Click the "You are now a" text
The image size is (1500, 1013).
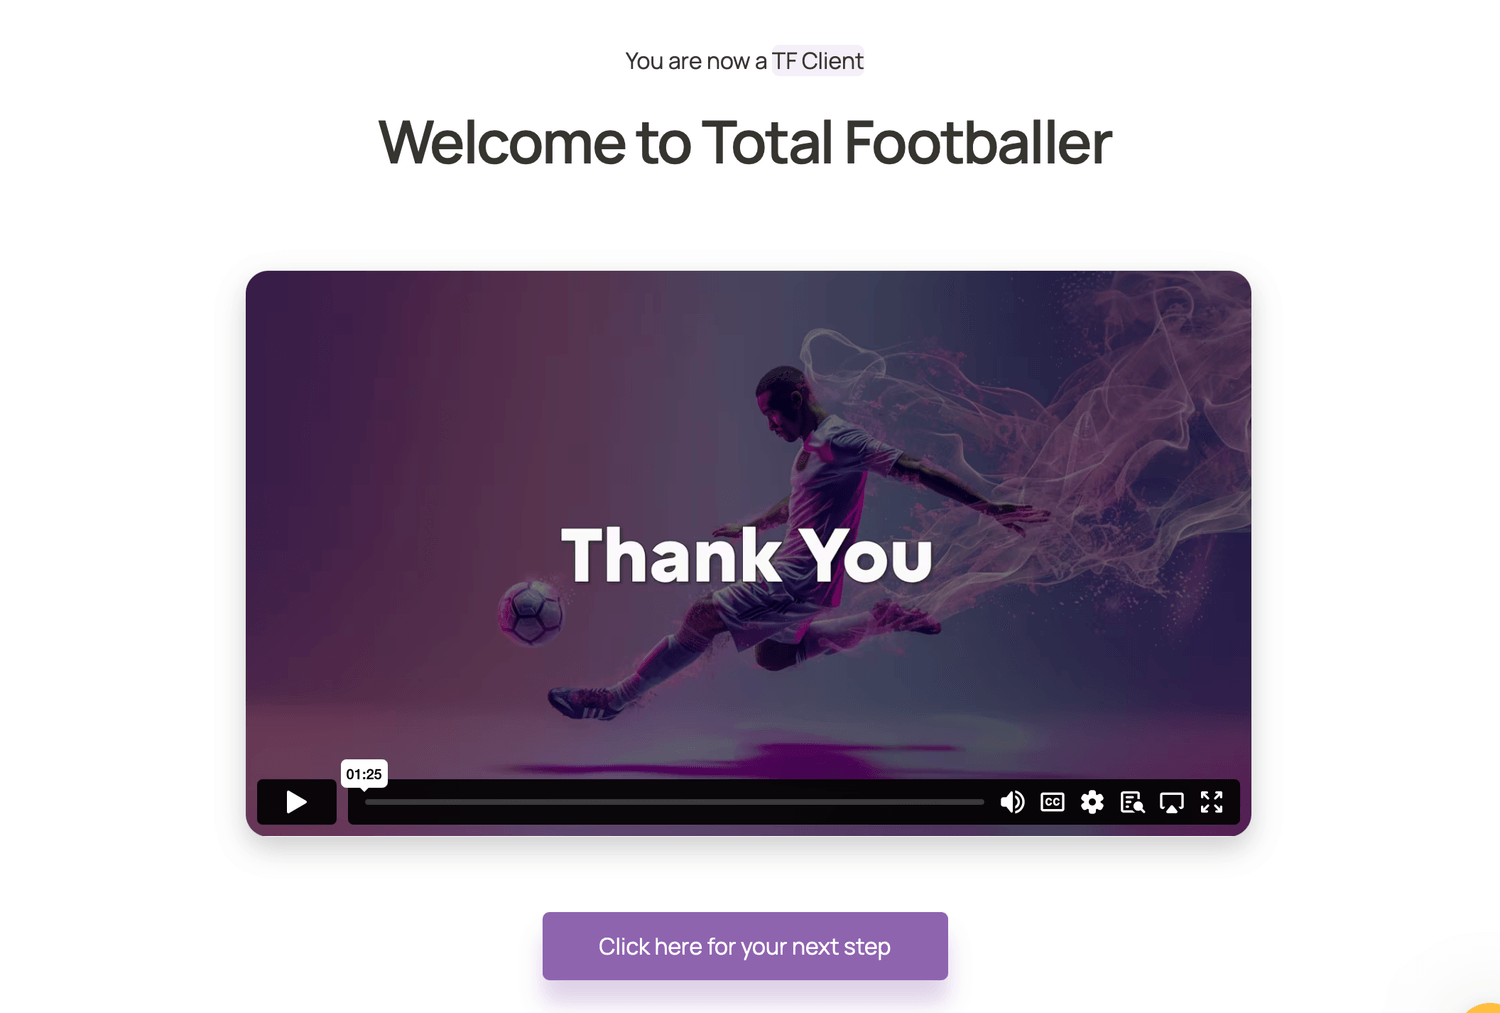point(696,61)
